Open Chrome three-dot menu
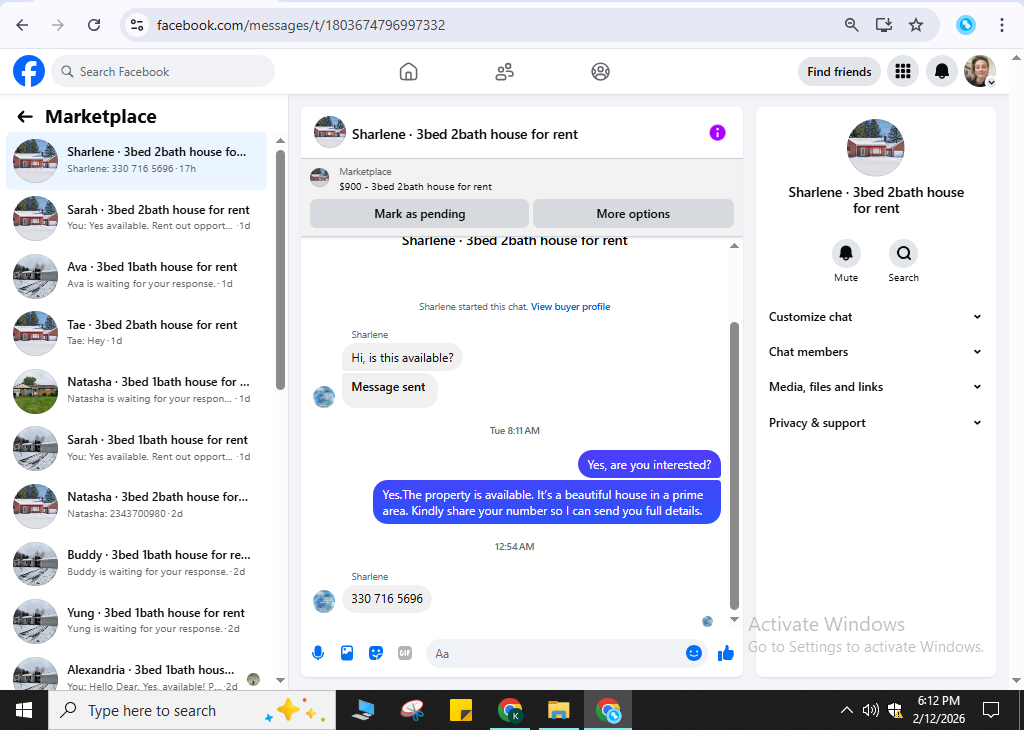This screenshot has height=730, width=1024. click(1001, 25)
